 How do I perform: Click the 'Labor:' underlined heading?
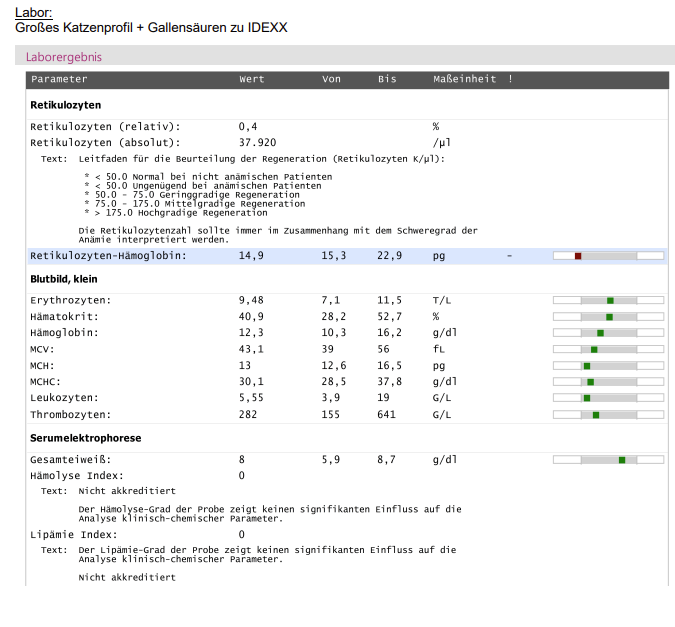coord(34,12)
